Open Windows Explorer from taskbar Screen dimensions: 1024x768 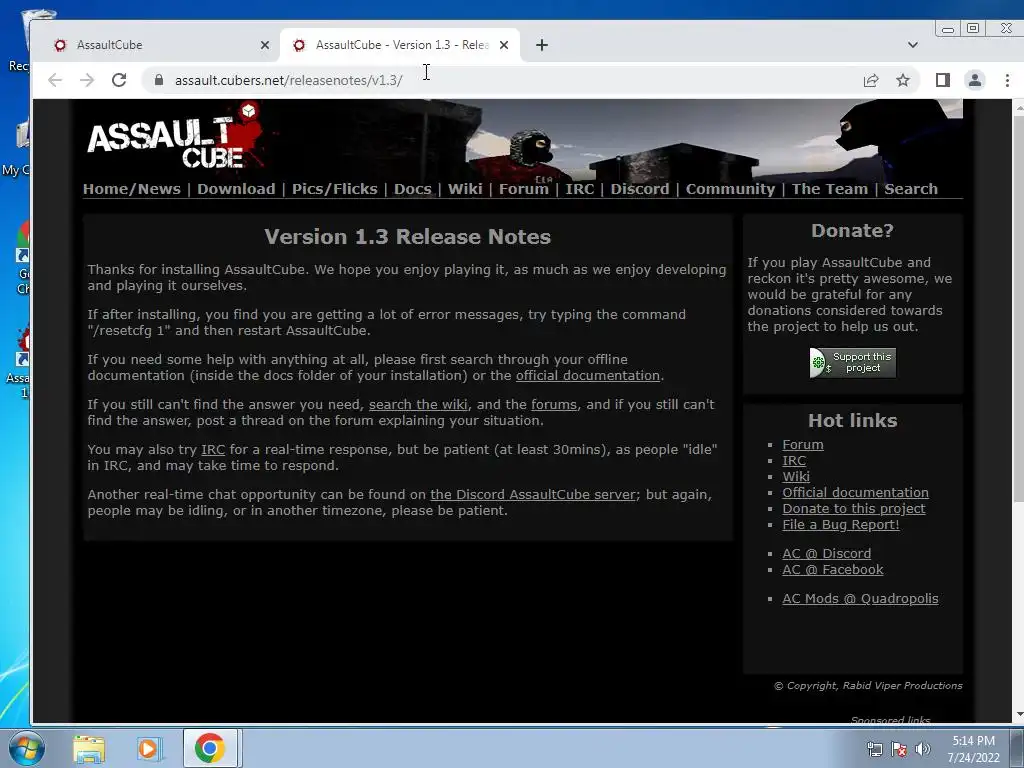pos(89,748)
